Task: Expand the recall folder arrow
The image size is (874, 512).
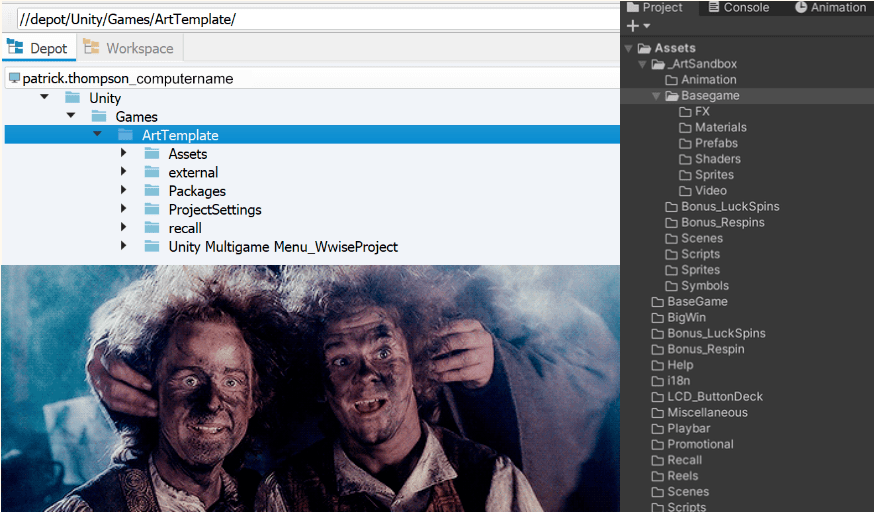Action: (x=124, y=227)
